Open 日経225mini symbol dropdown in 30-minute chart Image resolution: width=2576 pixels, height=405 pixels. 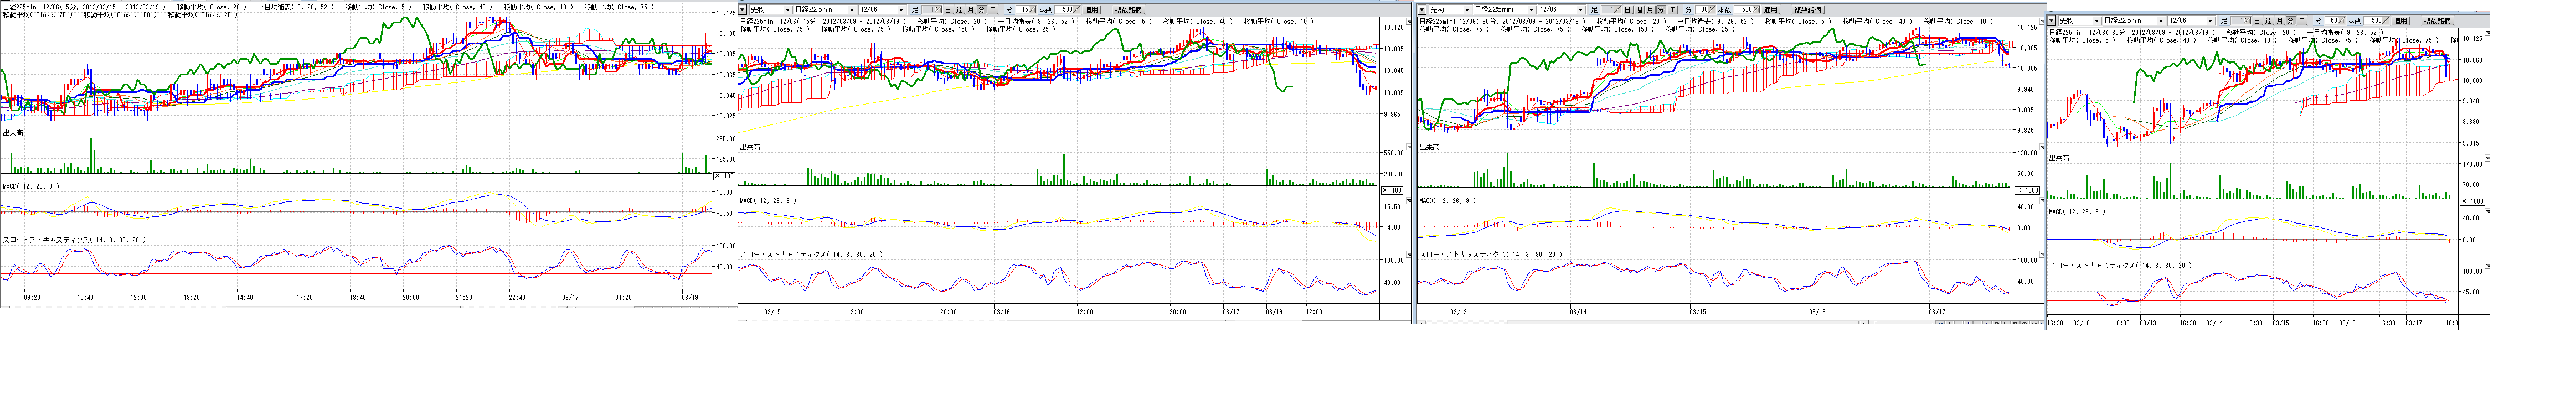1531,10
